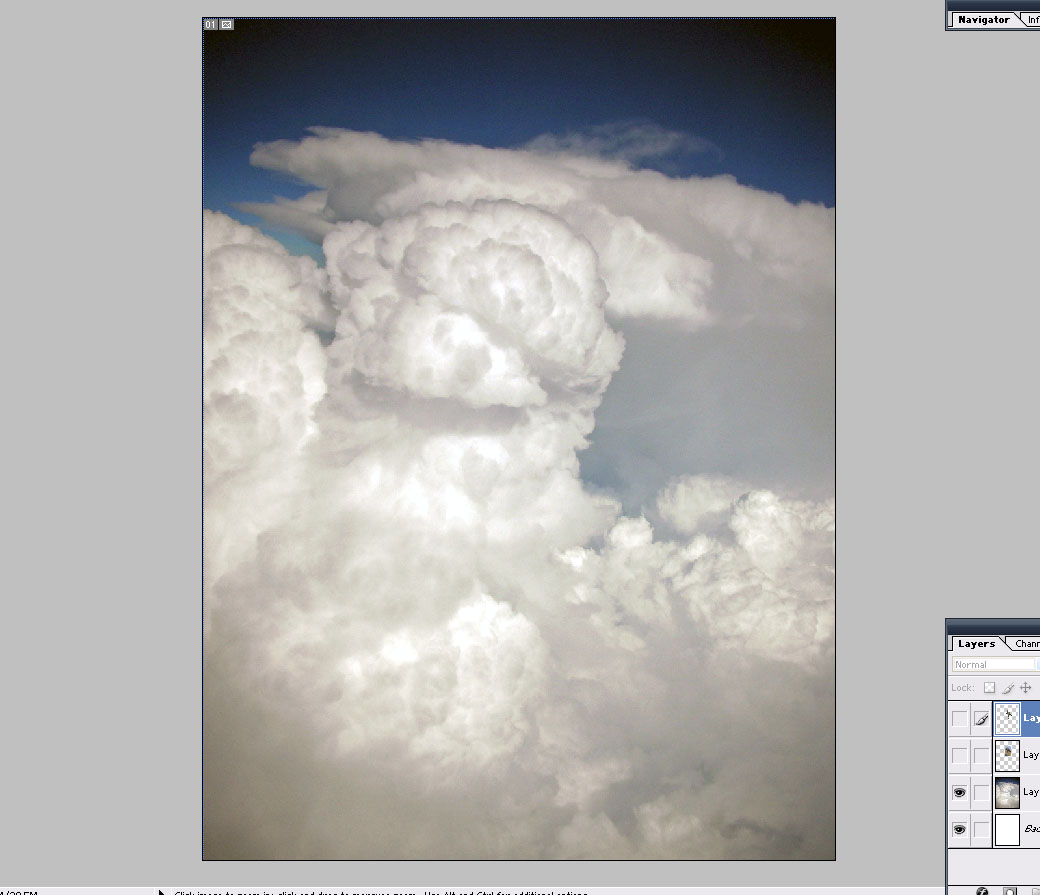Image resolution: width=1040 pixels, height=895 pixels.
Task: Open the Info tab beside Navigator
Action: 1032,20
